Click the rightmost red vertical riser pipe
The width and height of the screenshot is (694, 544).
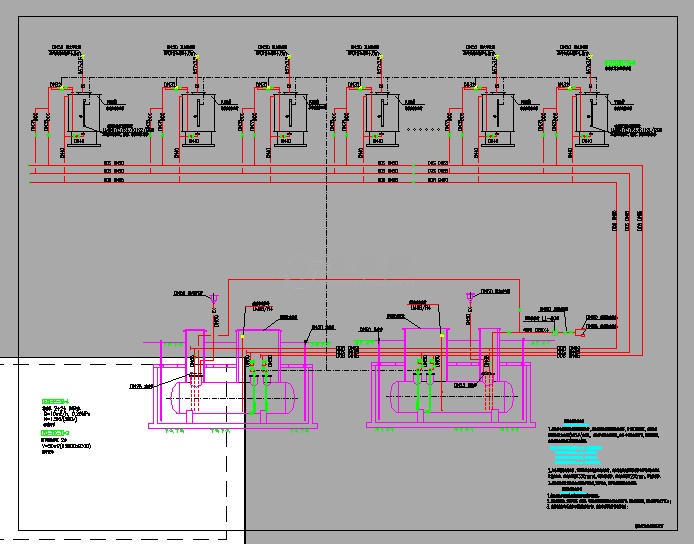(x=642, y=260)
